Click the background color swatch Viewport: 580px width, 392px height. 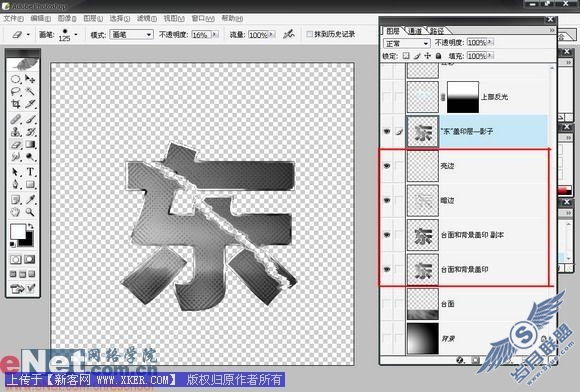pos(29,241)
